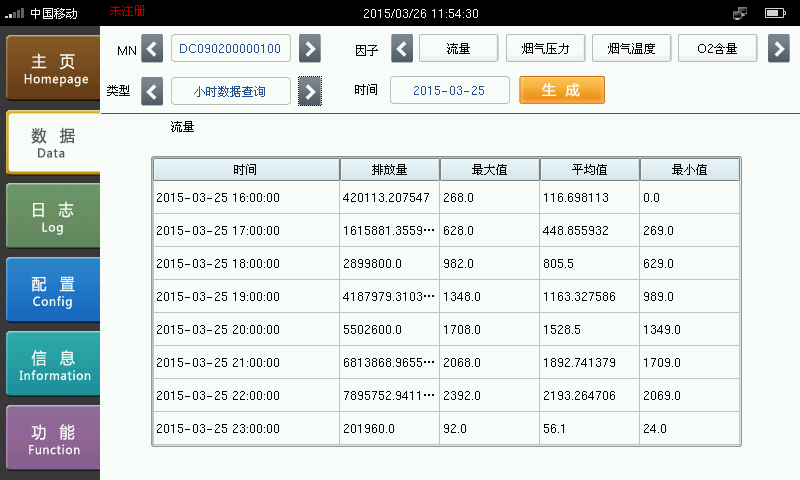
Task: Select the O2含量 factor button
Action: [x=717, y=48]
